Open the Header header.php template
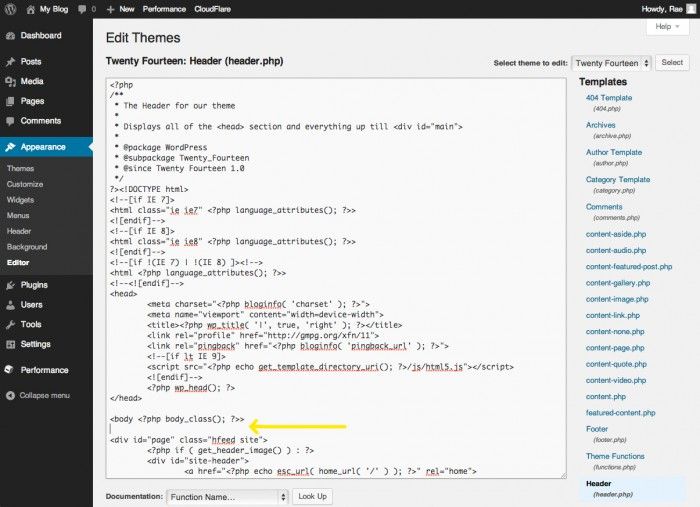 [x=599, y=483]
